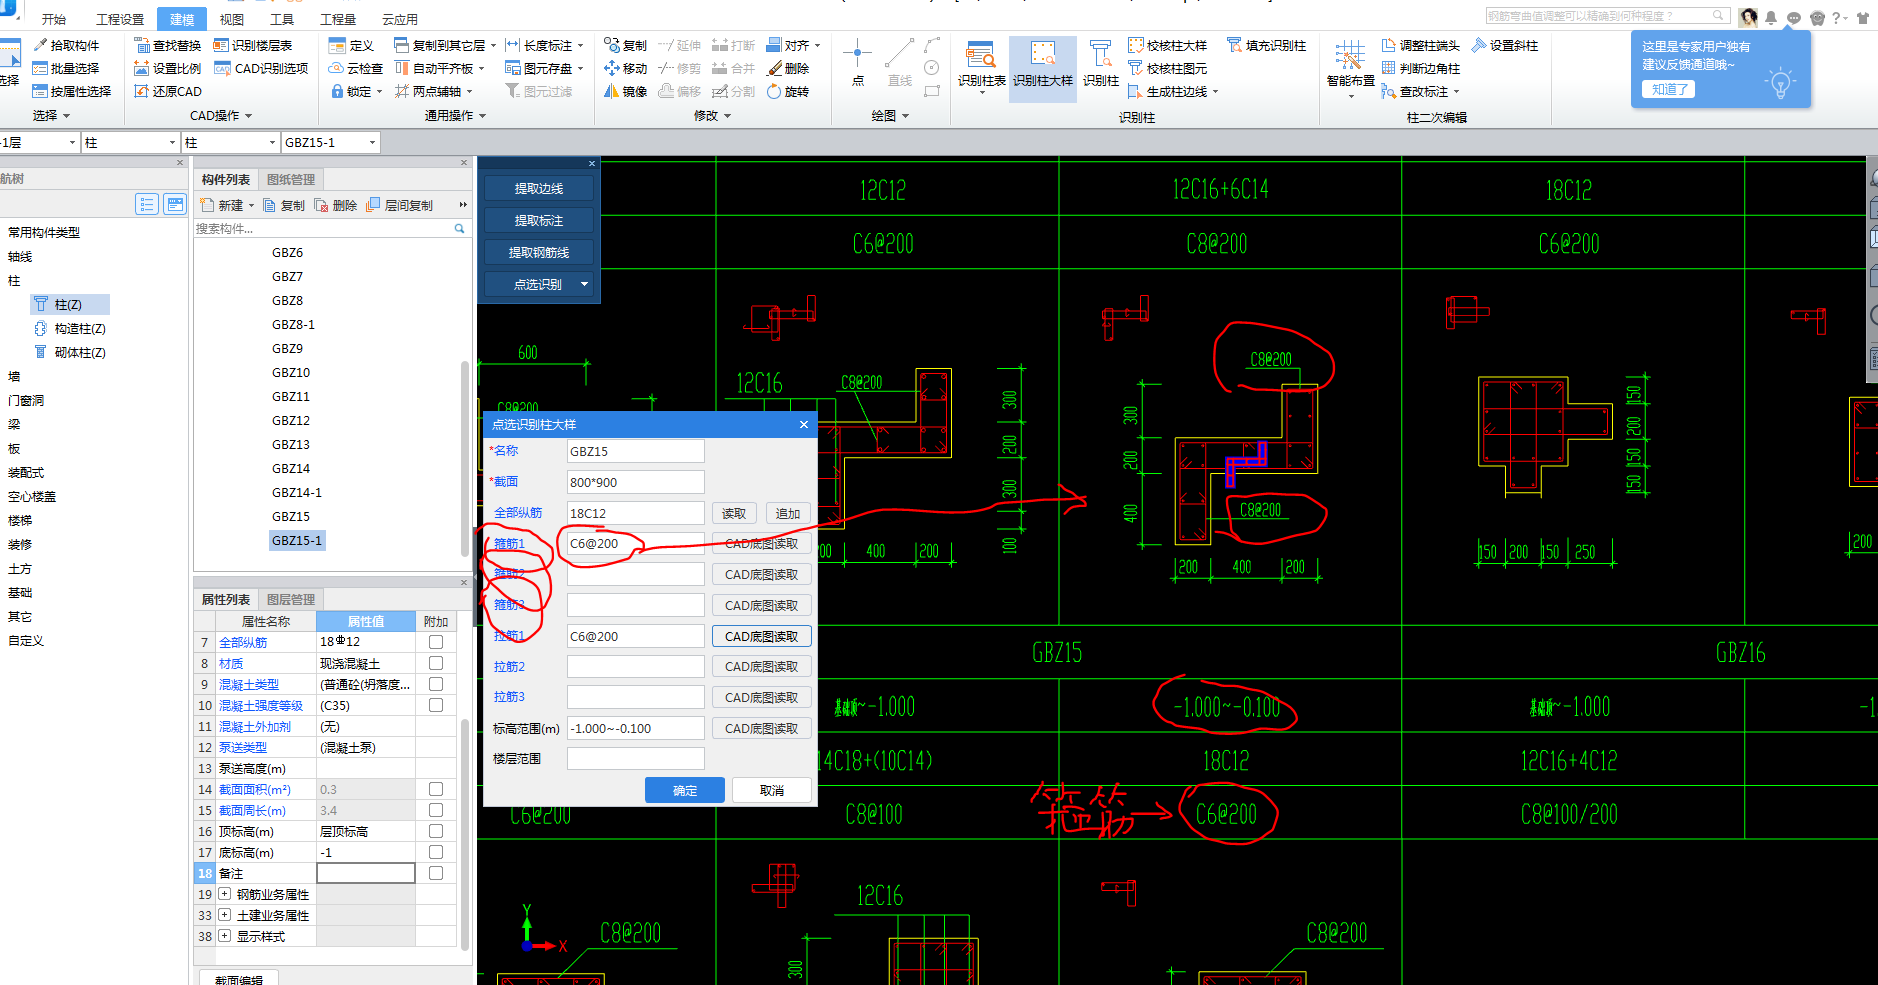Select the 移动 move tool

[626, 68]
